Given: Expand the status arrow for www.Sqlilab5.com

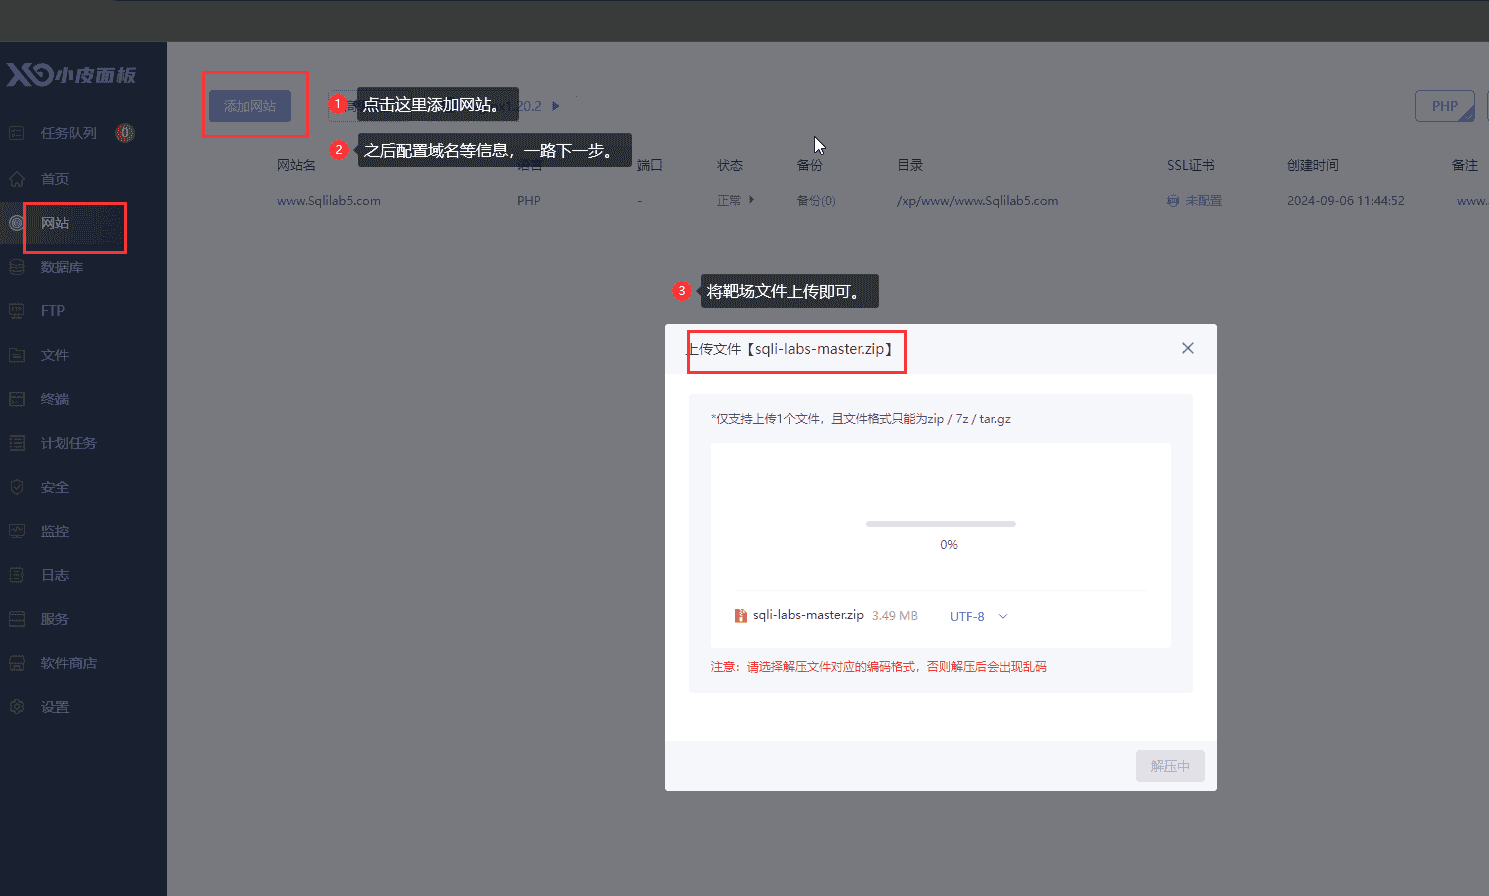Looking at the screenshot, I should [751, 200].
